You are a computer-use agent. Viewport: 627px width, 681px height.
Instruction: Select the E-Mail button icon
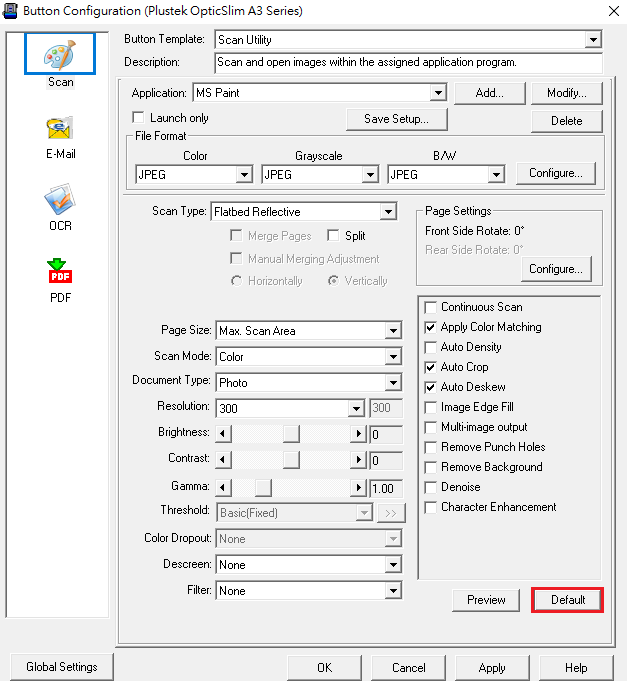pos(60,130)
